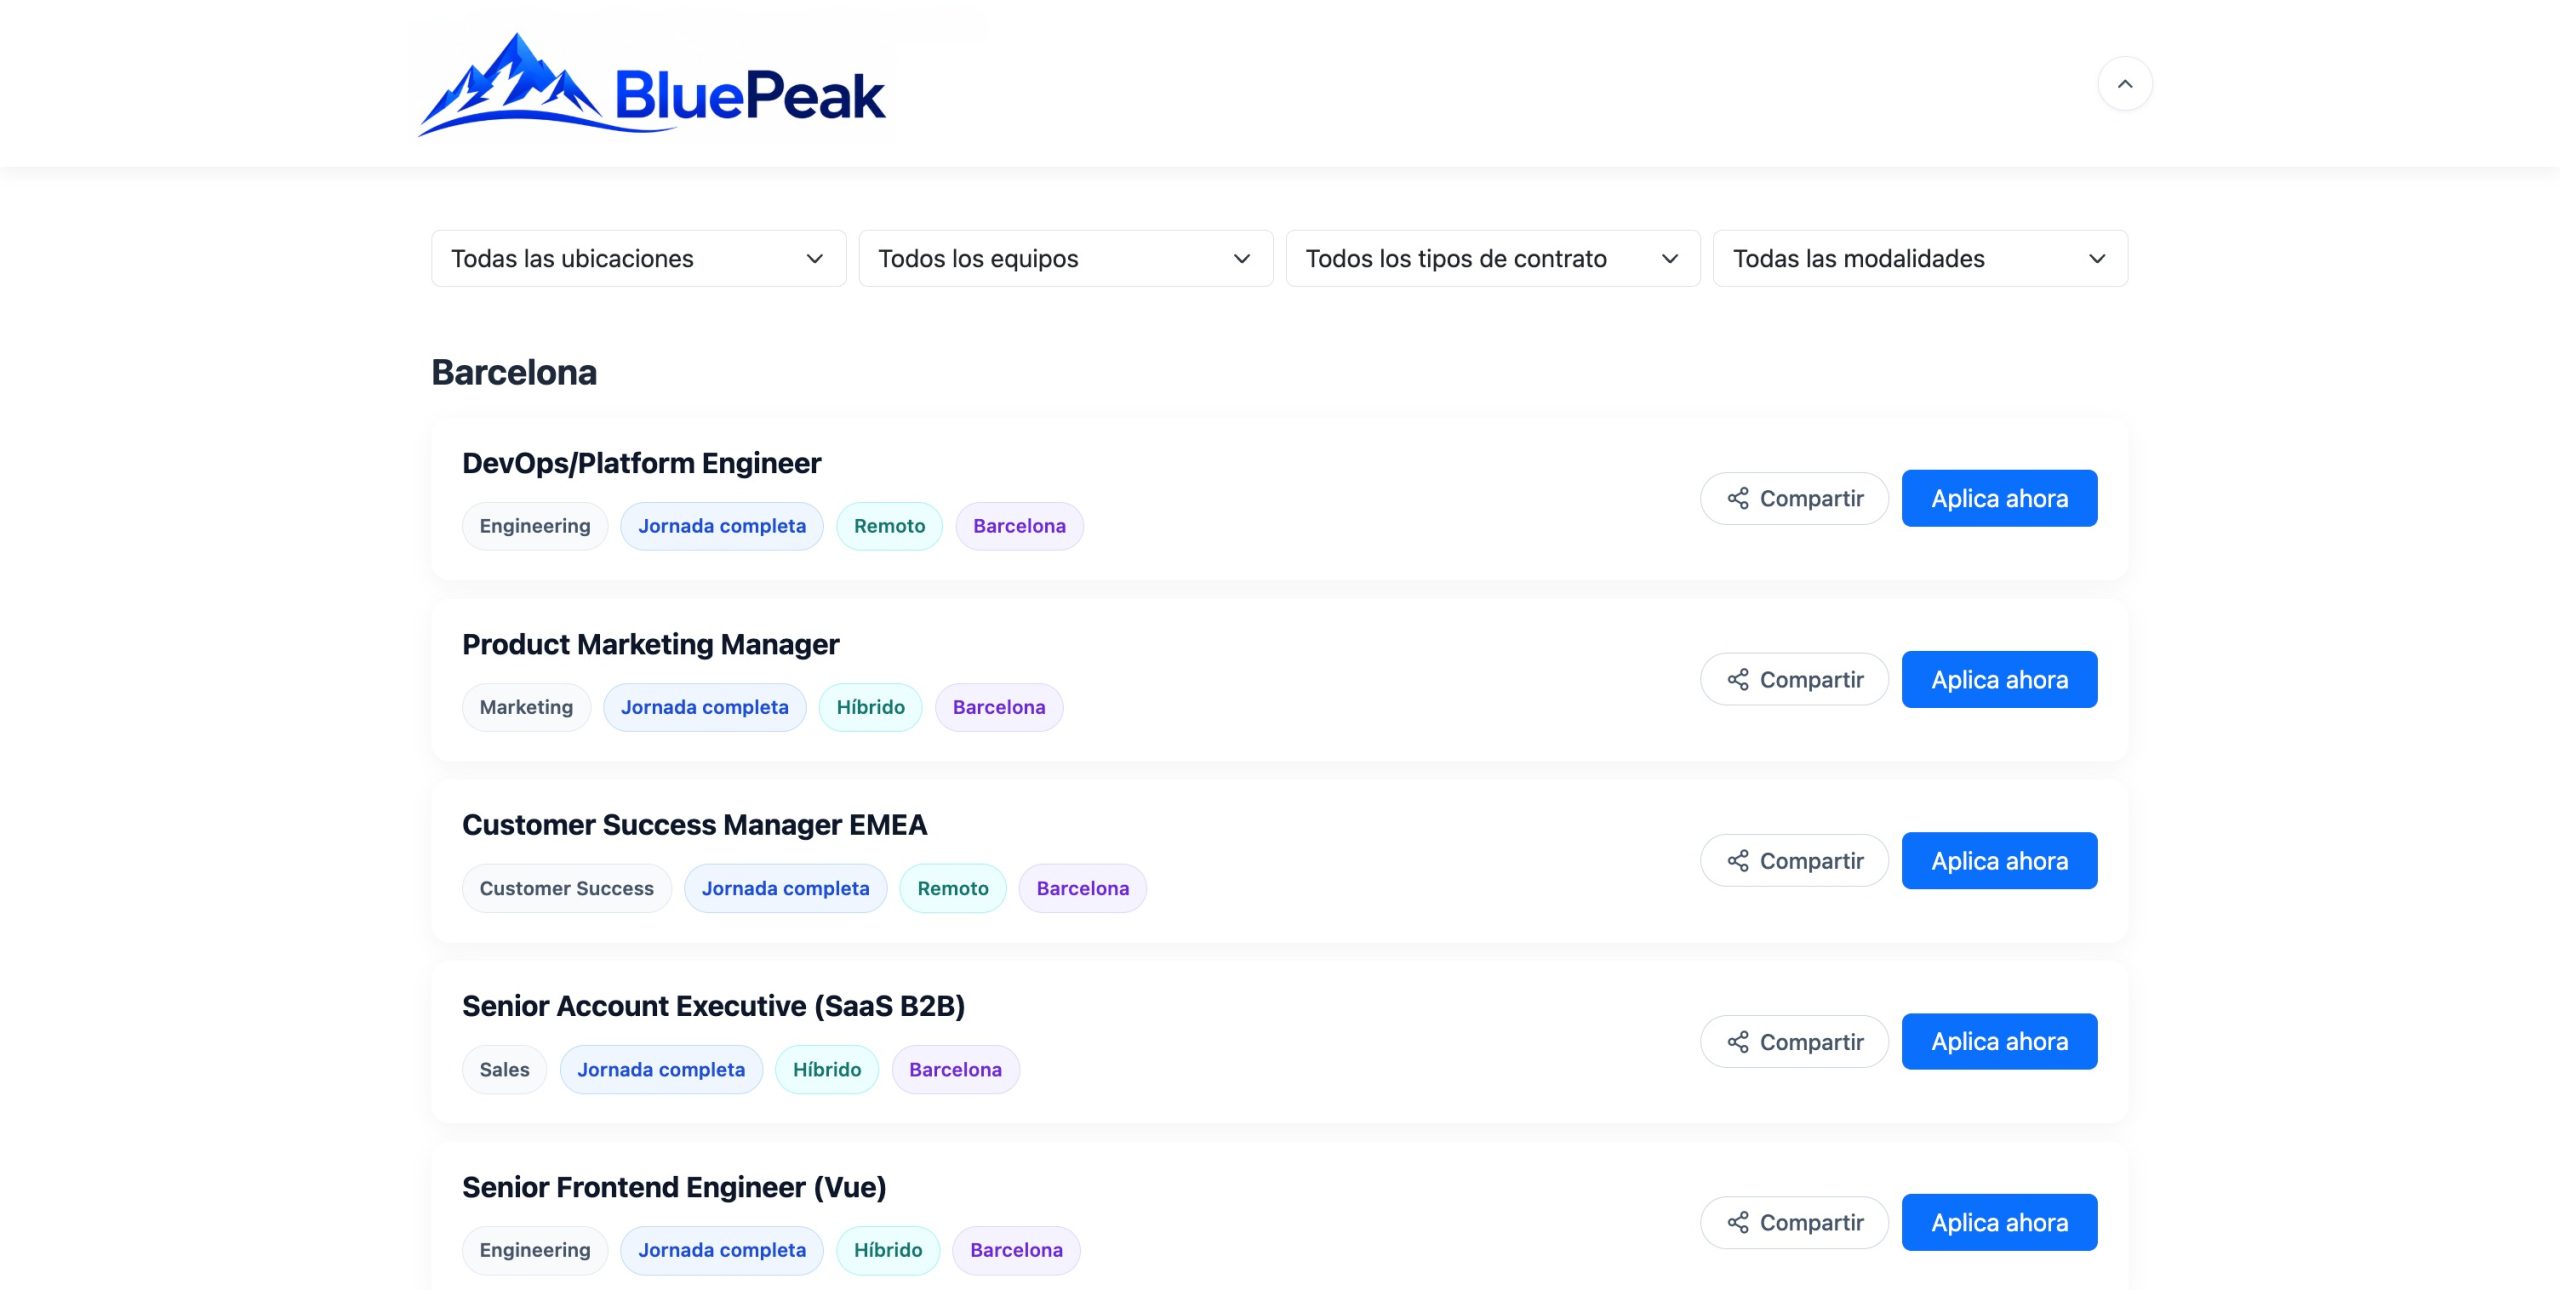Open the Senior Frontend Engineer (Vue) title
Viewport: 2560px width, 1290px height.
[674, 1187]
